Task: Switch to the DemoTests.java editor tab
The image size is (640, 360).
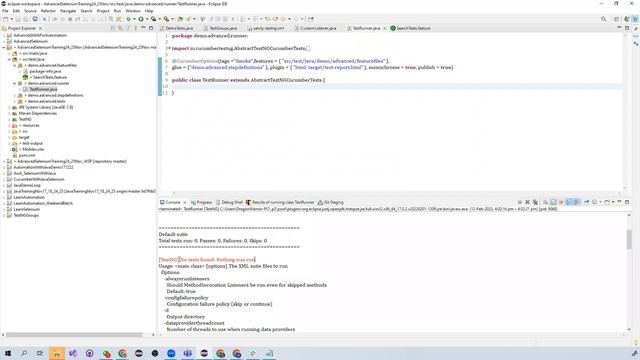Action: (176, 28)
